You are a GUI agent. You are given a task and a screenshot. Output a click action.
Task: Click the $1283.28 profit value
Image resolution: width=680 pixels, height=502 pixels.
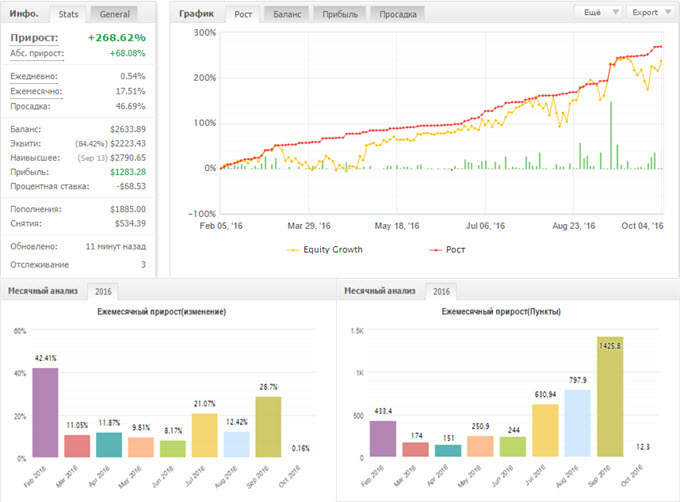point(128,172)
